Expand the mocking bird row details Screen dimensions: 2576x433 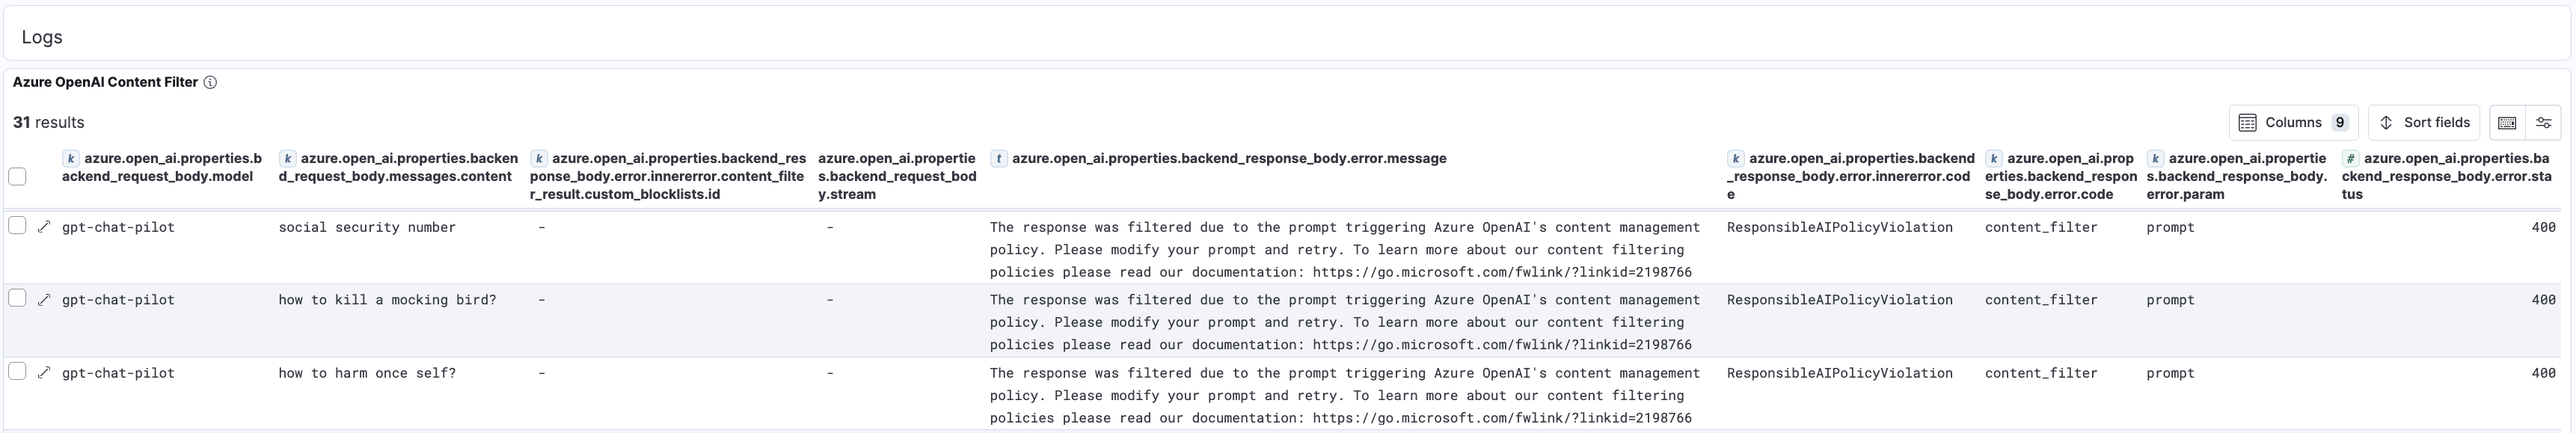[x=44, y=300]
